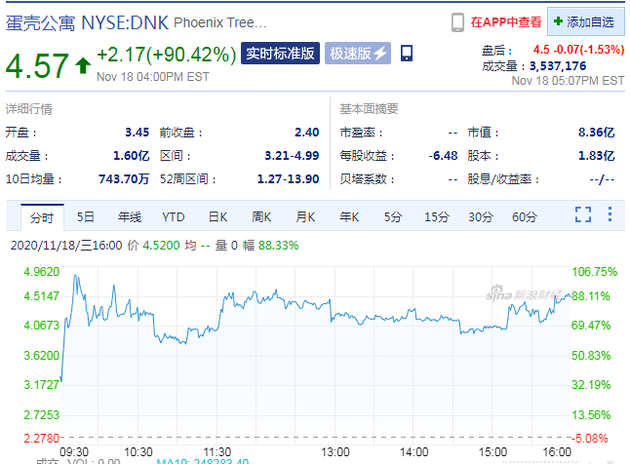
Task: Click timestamp Nov 18 05:07PM EST
Action: pos(568,81)
